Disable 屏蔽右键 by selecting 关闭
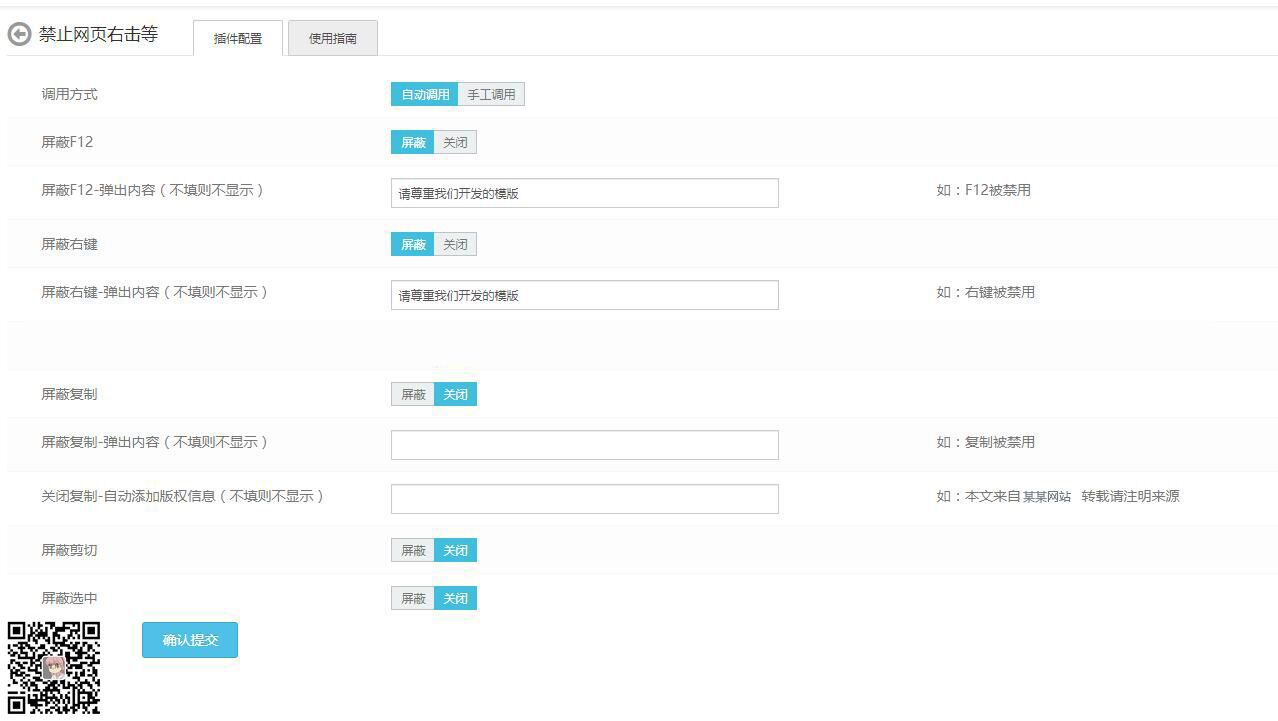 coord(455,244)
